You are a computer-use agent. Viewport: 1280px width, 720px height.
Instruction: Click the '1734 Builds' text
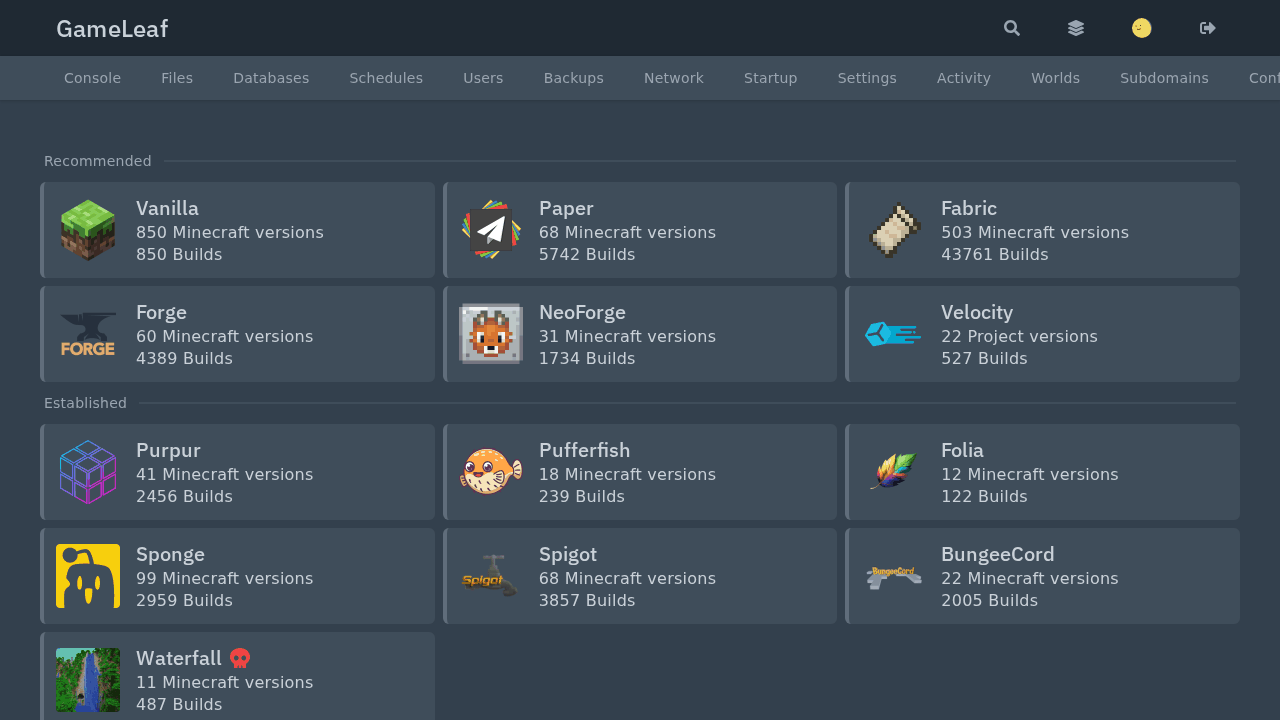click(587, 358)
